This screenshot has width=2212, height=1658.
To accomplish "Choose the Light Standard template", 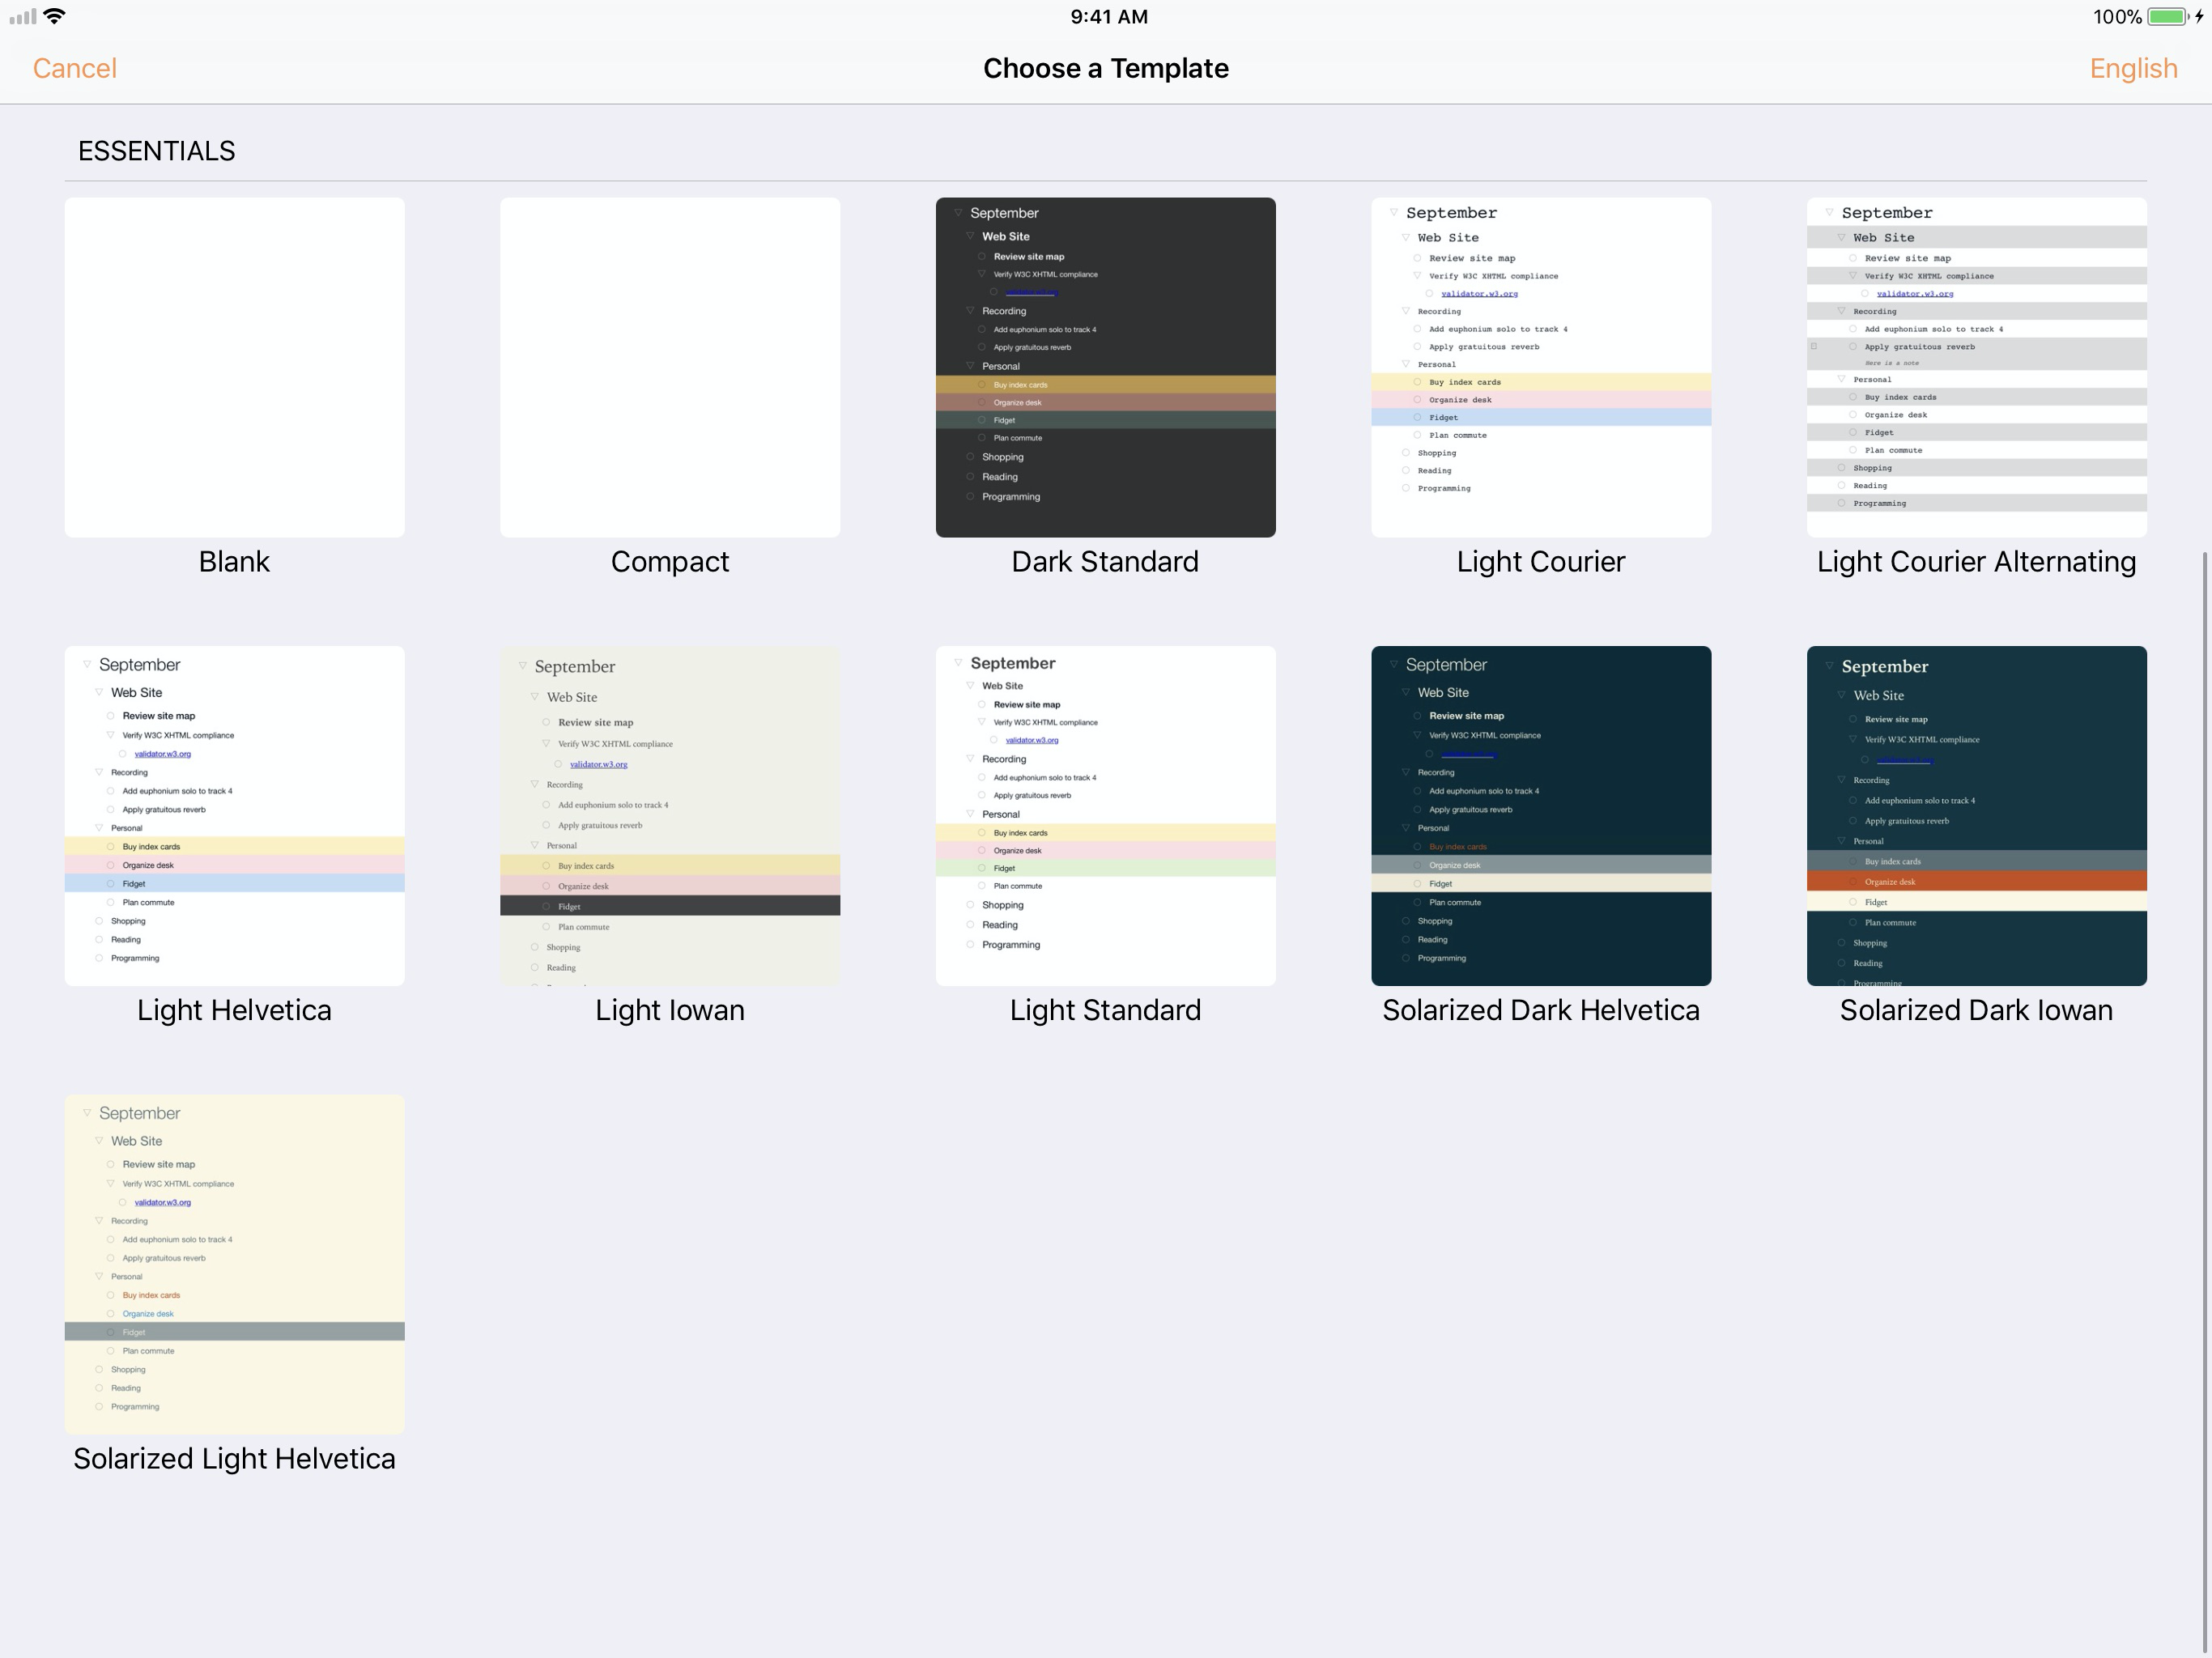I will pyautogui.click(x=1105, y=815).
